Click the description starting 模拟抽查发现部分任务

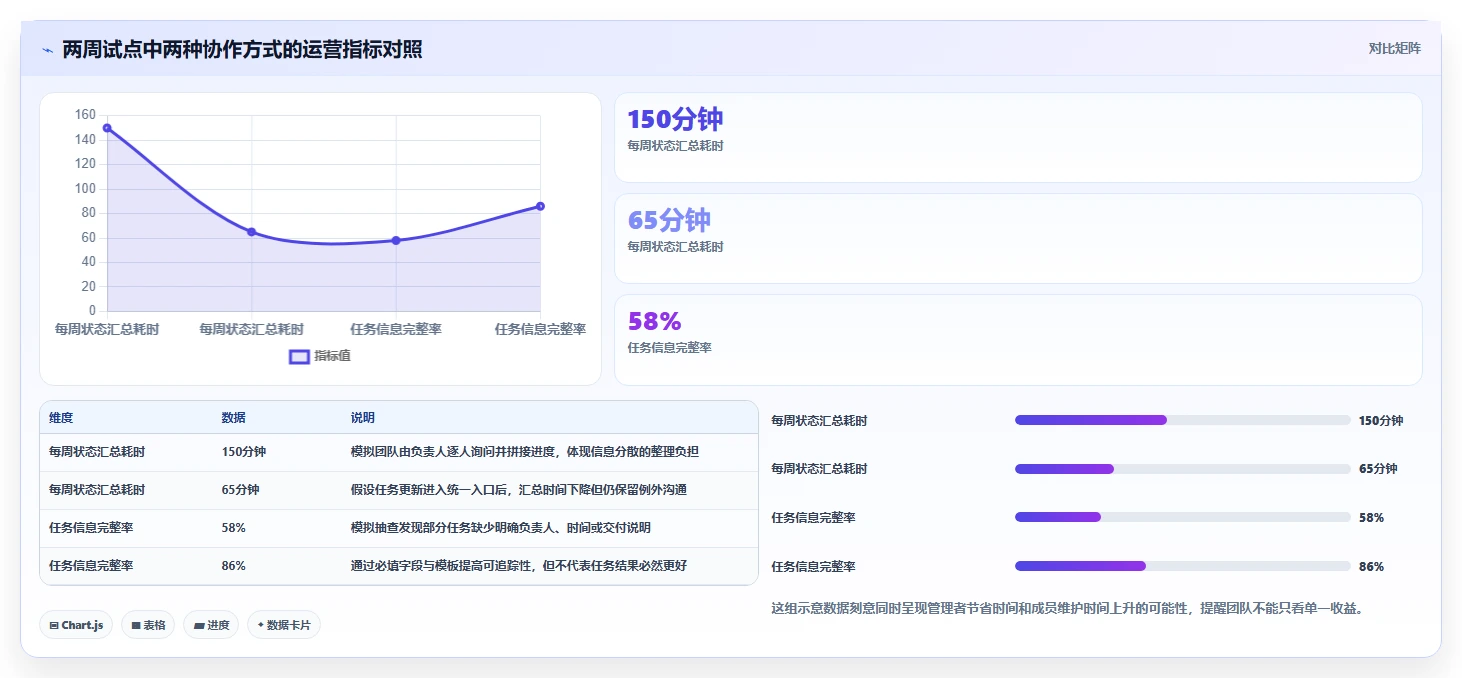(x=501, y=528)
